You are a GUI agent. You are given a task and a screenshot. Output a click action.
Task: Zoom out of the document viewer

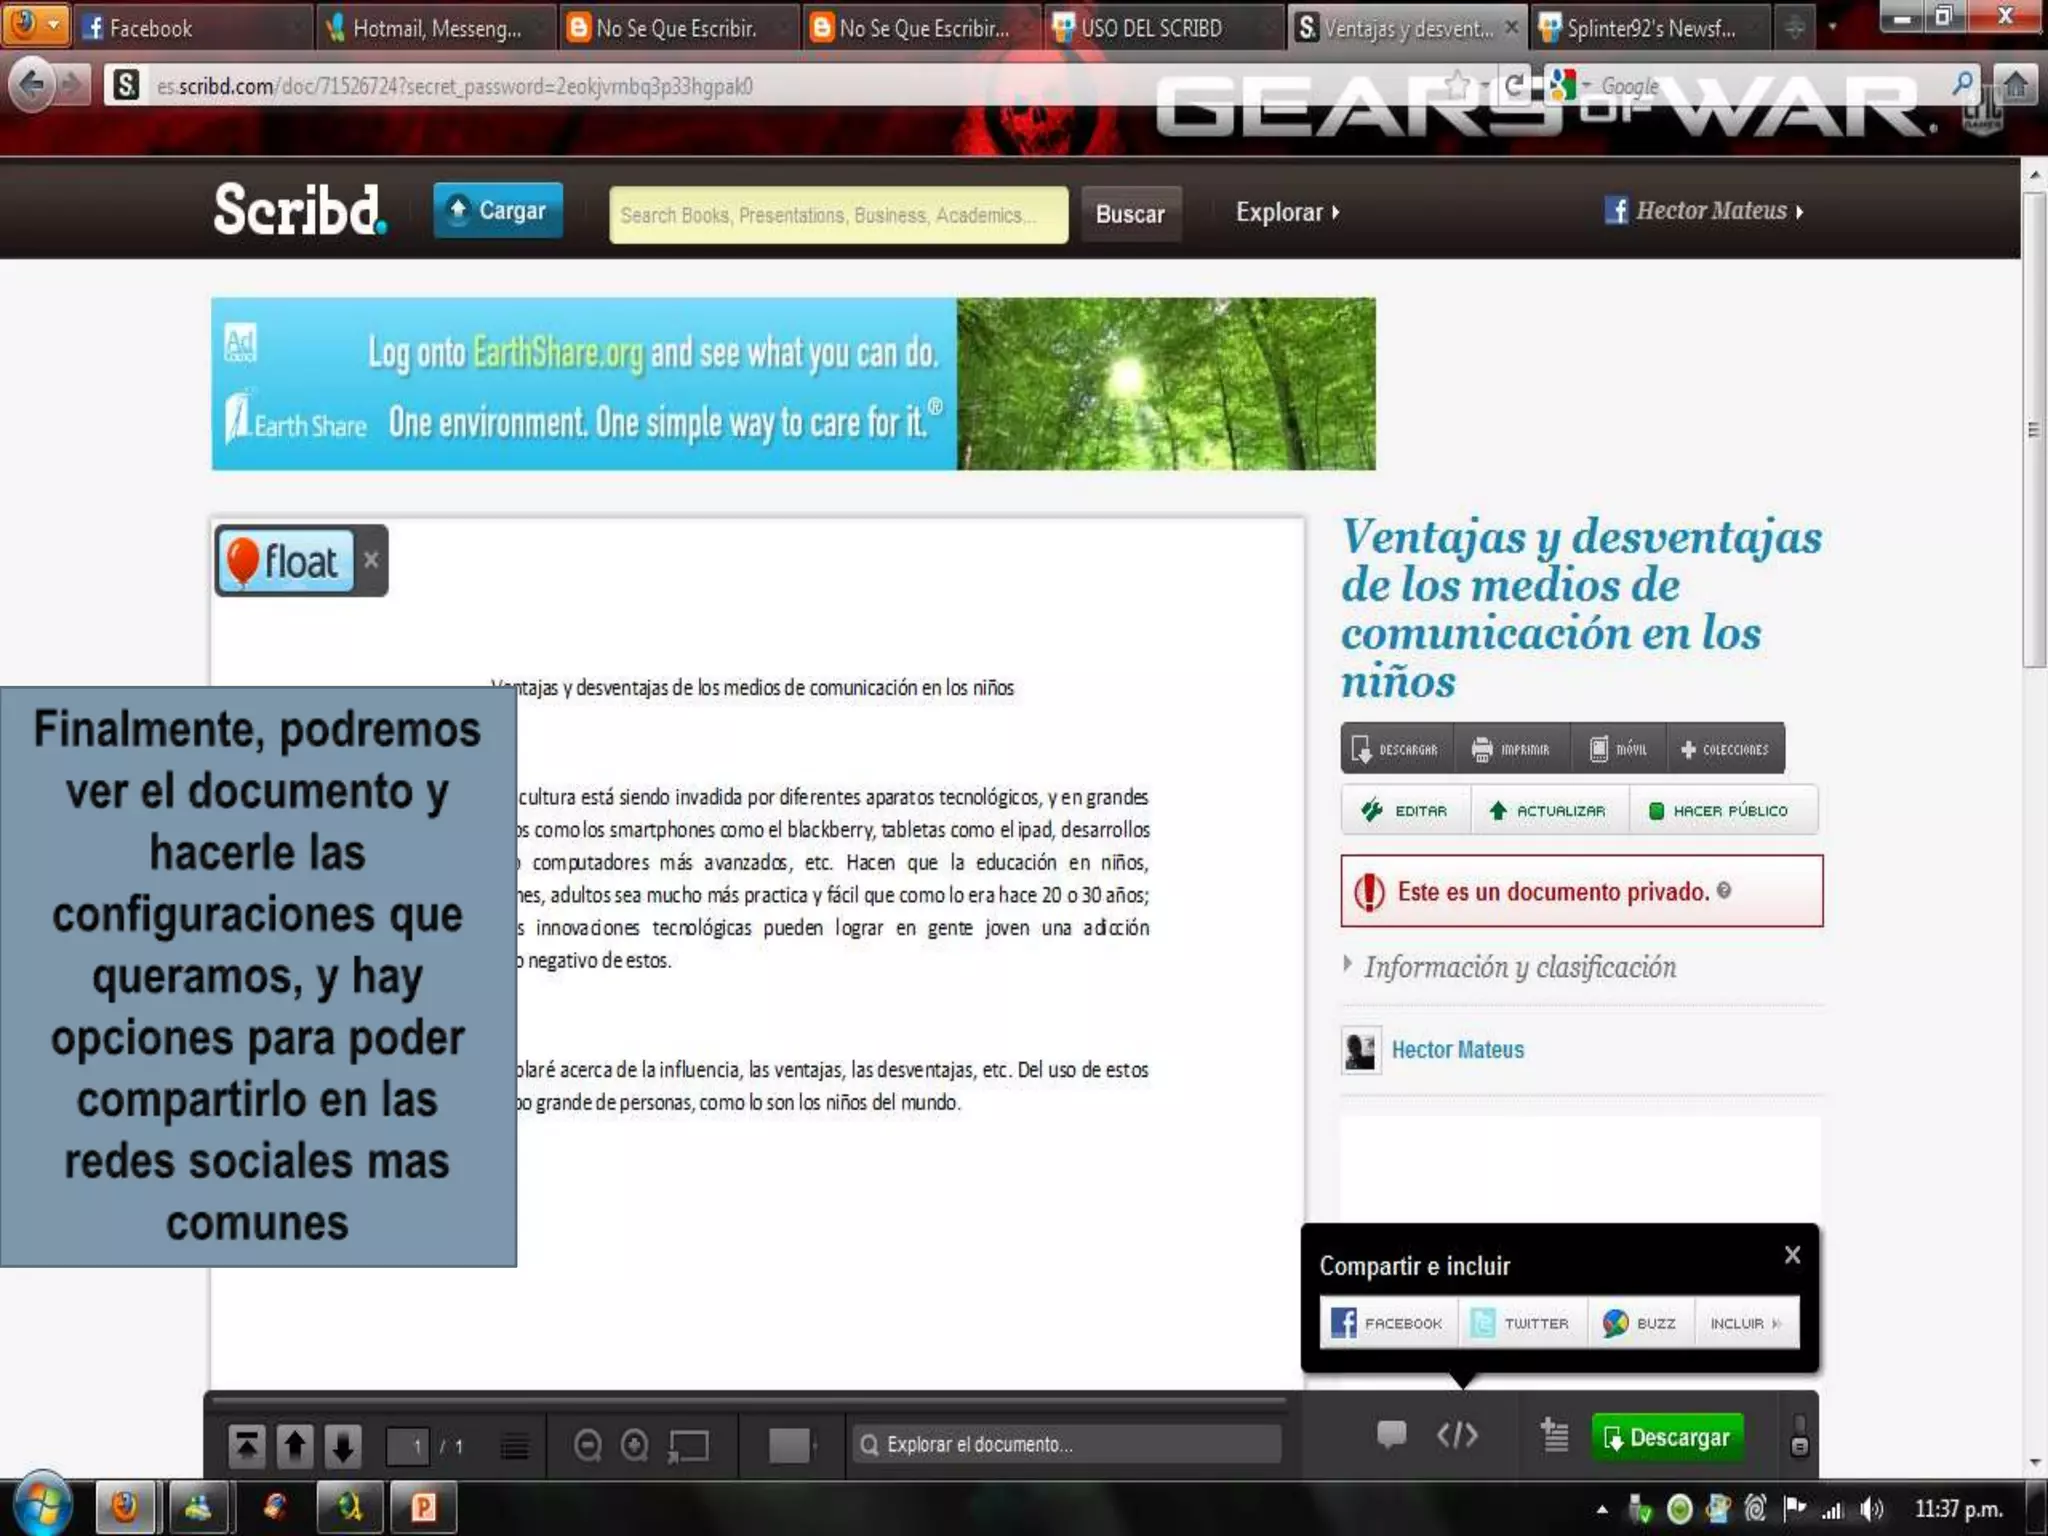click(588, 1445)
